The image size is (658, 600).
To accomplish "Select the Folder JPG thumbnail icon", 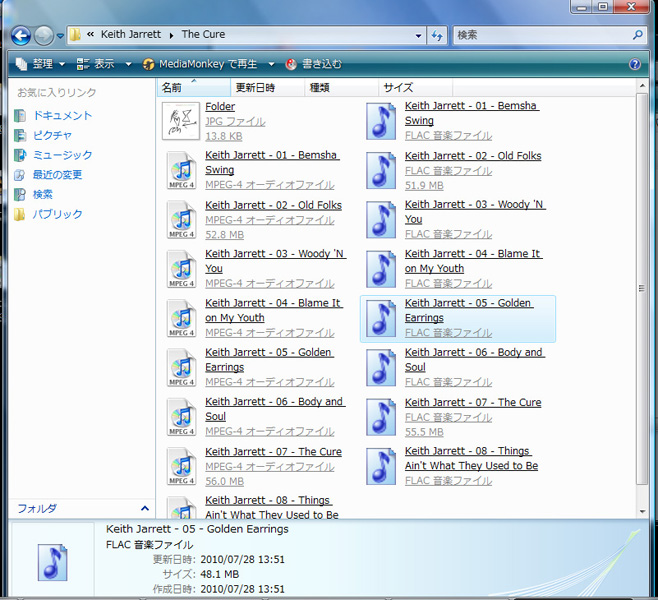I will (x=181, y=121).
